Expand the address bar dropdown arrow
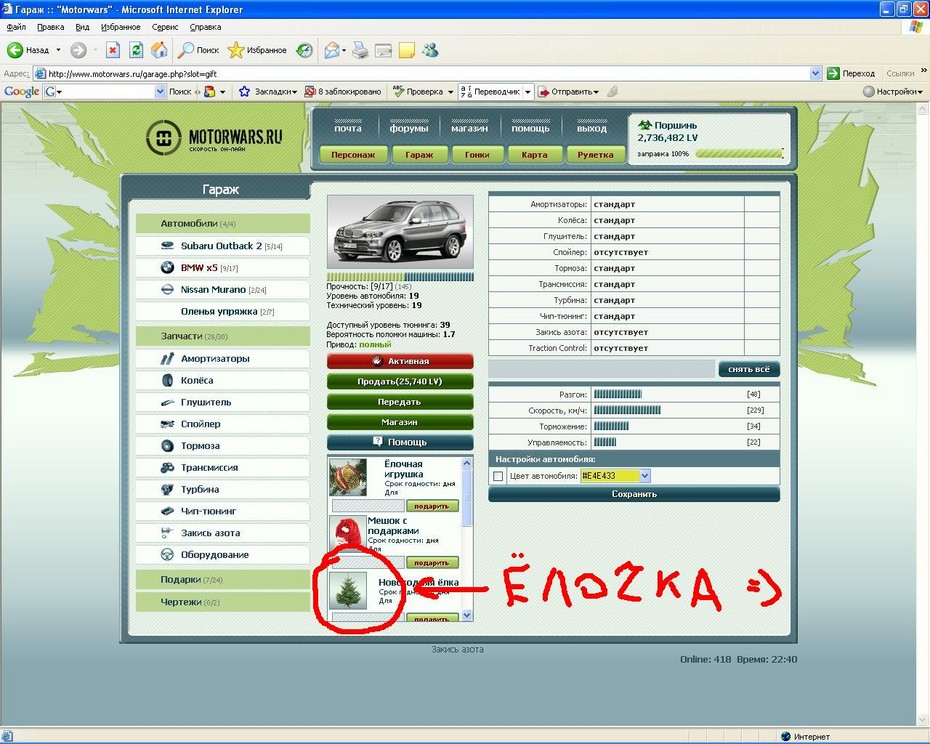 [x=816, y=74]
